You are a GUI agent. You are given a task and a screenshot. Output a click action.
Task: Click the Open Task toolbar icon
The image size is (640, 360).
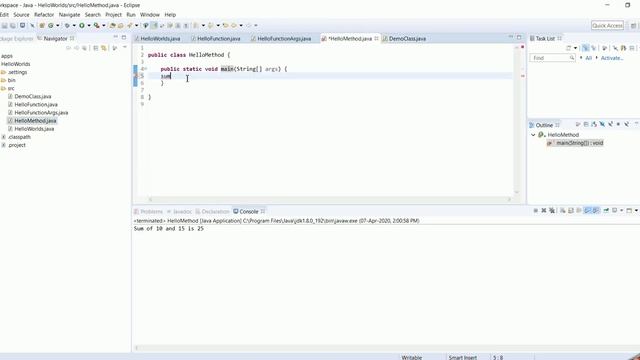pyautogui.click(x=120, y=25)
